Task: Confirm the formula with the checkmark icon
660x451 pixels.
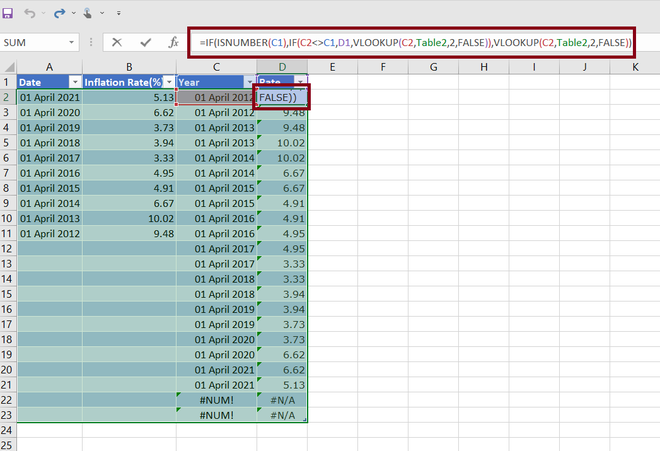Action: pos(146,43)
